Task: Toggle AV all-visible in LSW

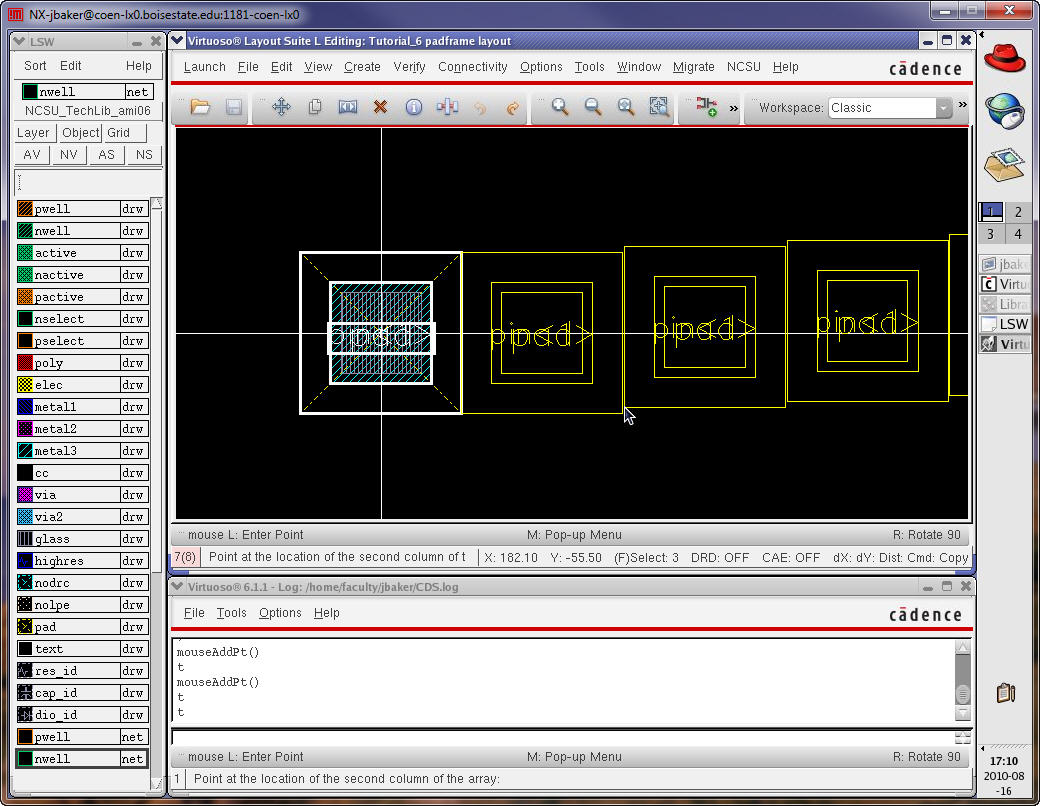Action: pyautogui.click(x=32, y=155)
